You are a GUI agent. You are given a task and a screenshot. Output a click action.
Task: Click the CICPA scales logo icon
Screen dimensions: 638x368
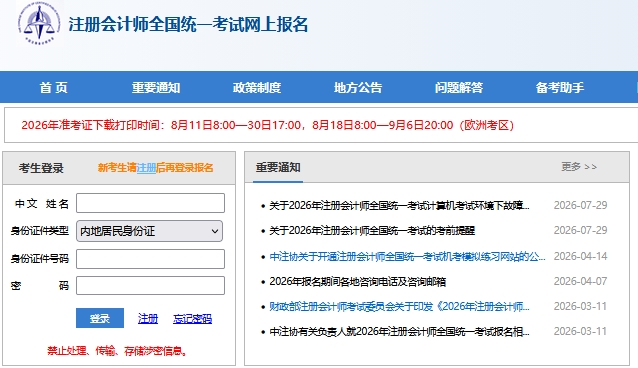[x=39, y=23]
